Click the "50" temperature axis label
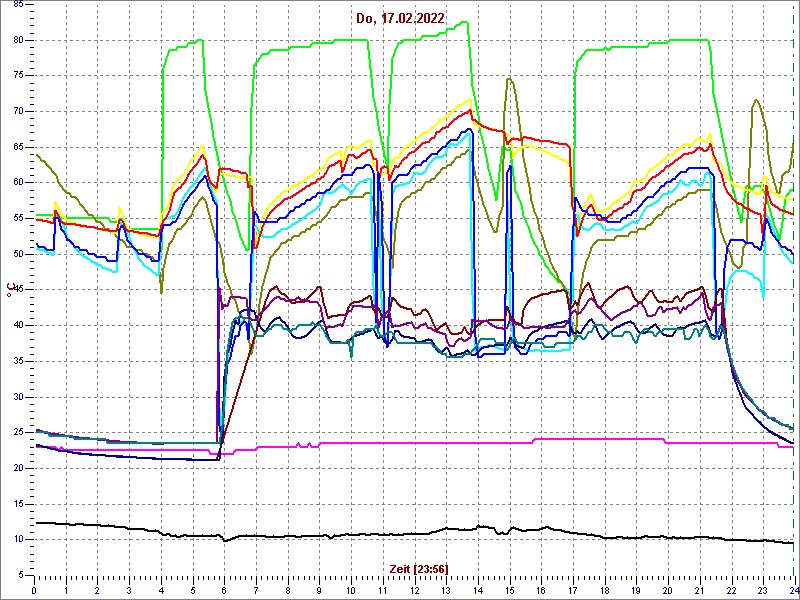 [x=18, y=254]
